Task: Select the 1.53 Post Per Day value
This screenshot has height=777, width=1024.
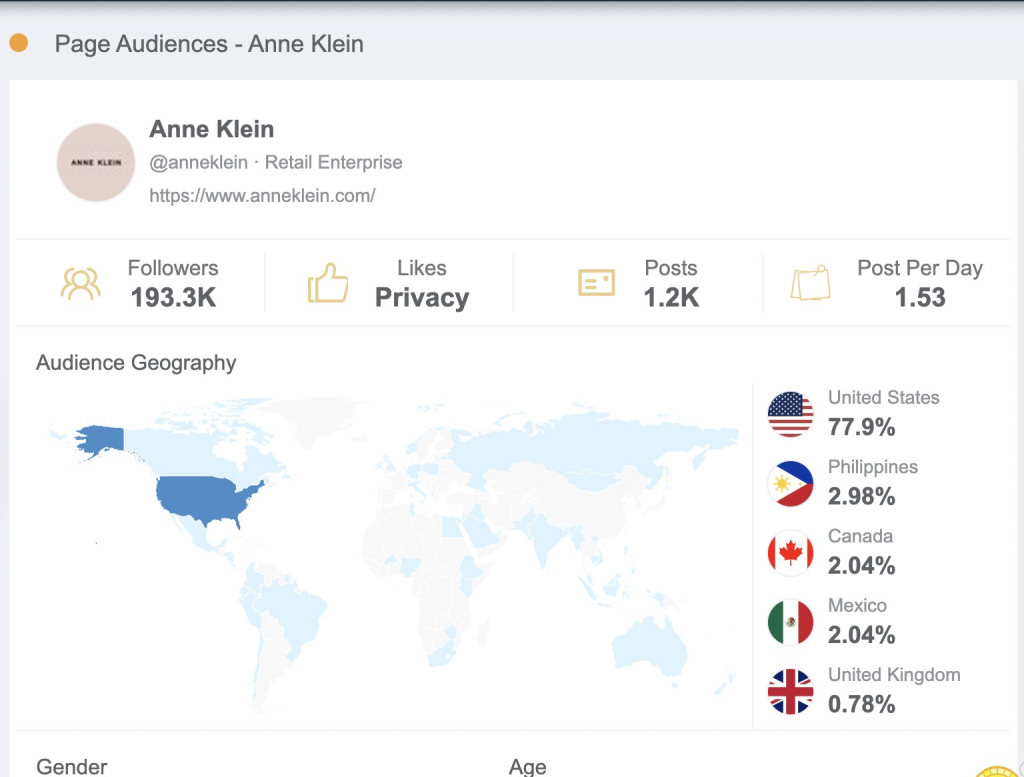Action: (x=920, y=298)
